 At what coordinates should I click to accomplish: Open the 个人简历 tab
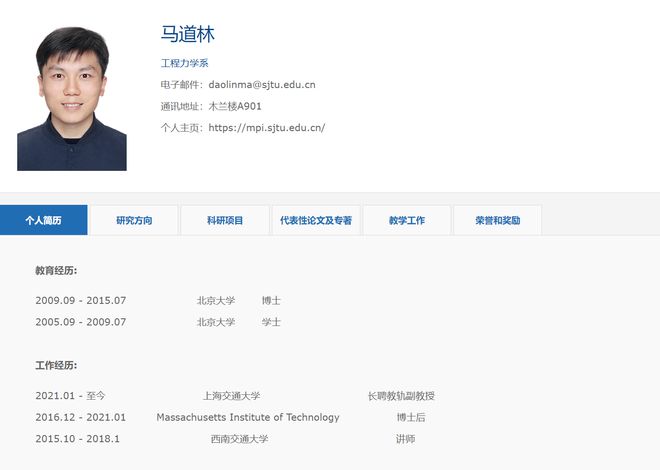tap(43, 220)
